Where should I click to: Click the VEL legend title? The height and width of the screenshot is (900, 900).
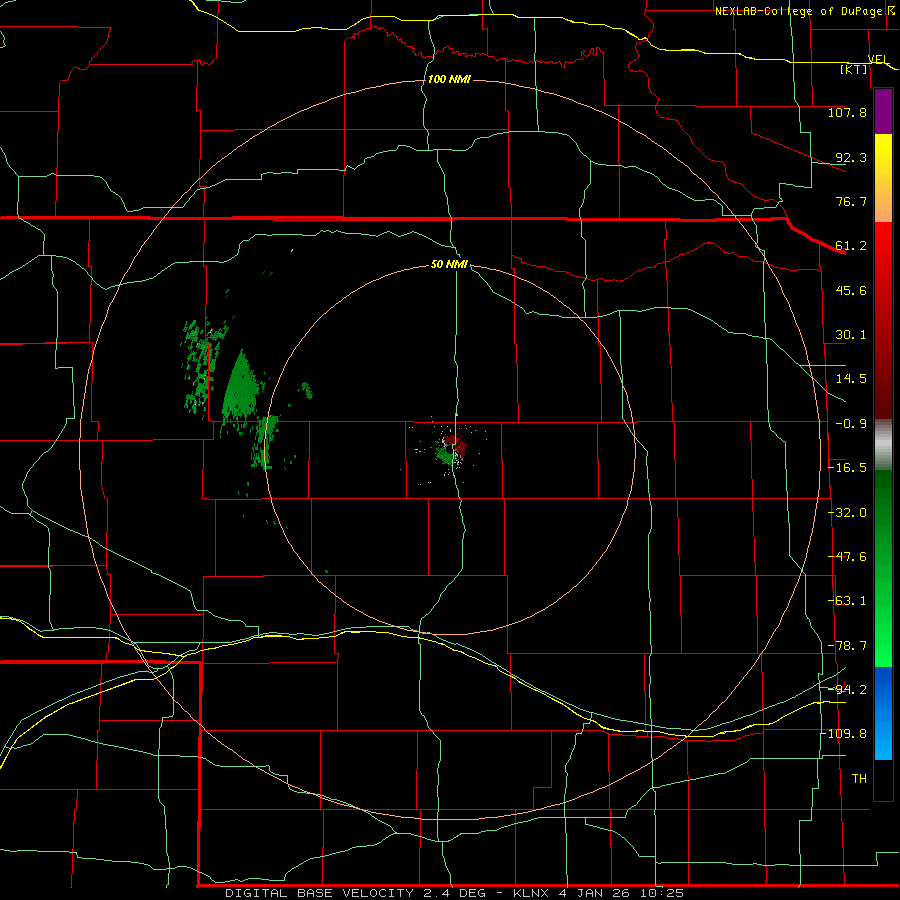coord(878,59)
